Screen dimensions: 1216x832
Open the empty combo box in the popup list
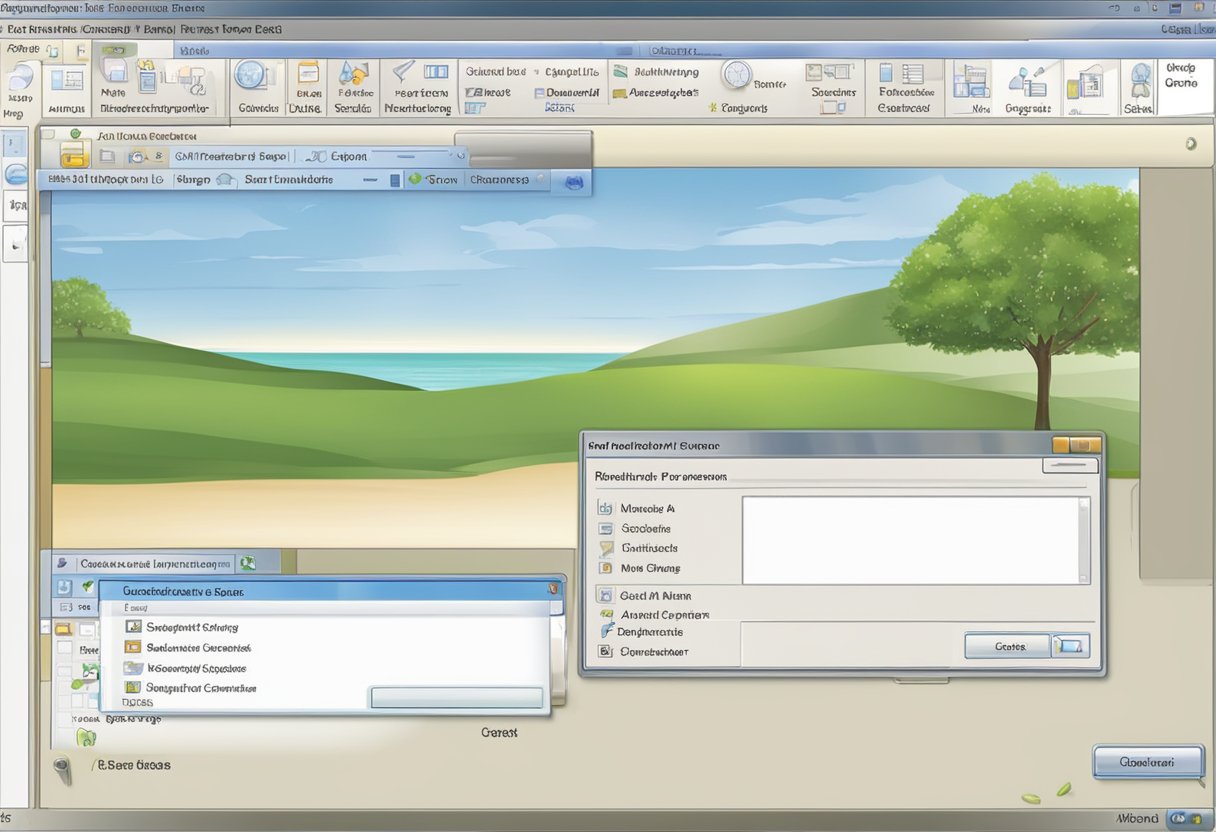tap(457, 698)
